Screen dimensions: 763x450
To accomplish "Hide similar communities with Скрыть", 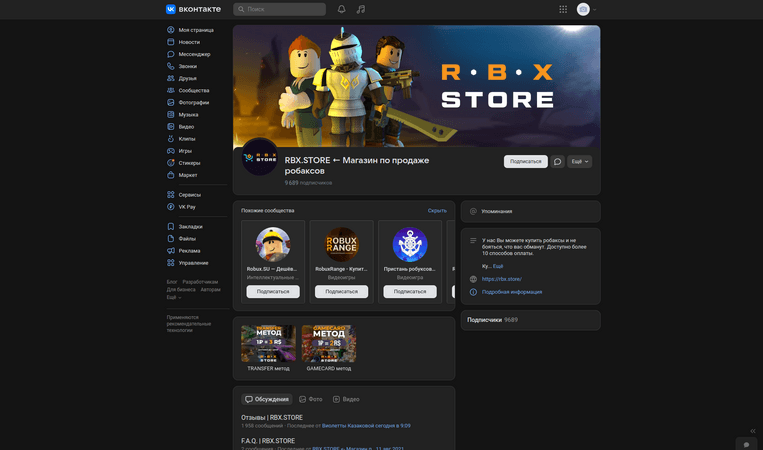I will [x=437, y=211].
